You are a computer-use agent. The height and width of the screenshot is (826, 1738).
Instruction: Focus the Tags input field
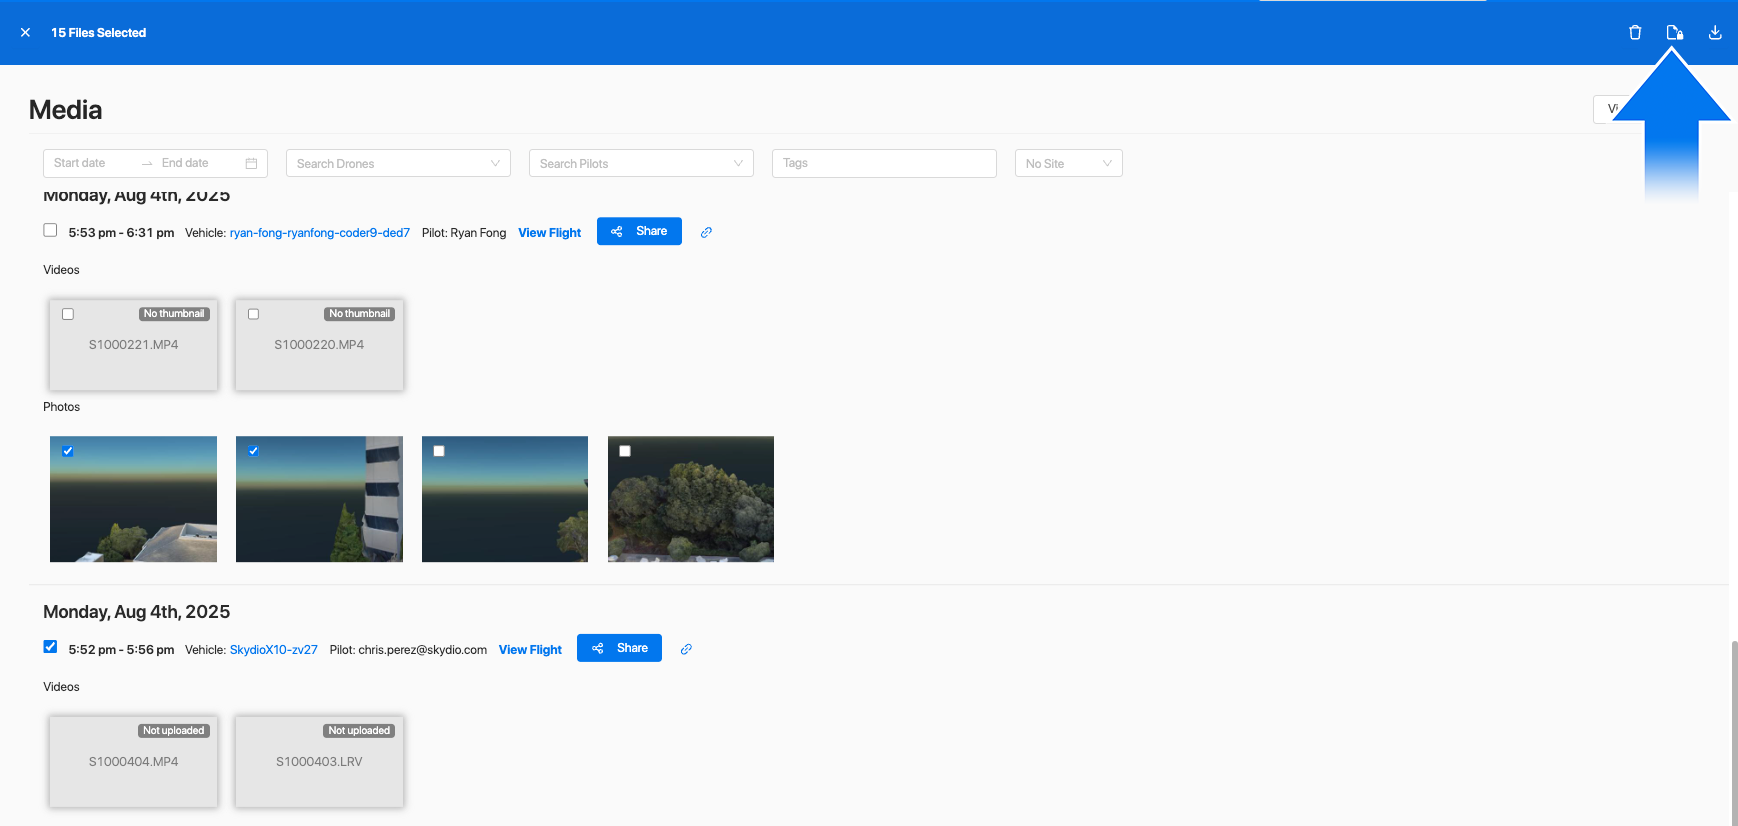pos(884,163)
